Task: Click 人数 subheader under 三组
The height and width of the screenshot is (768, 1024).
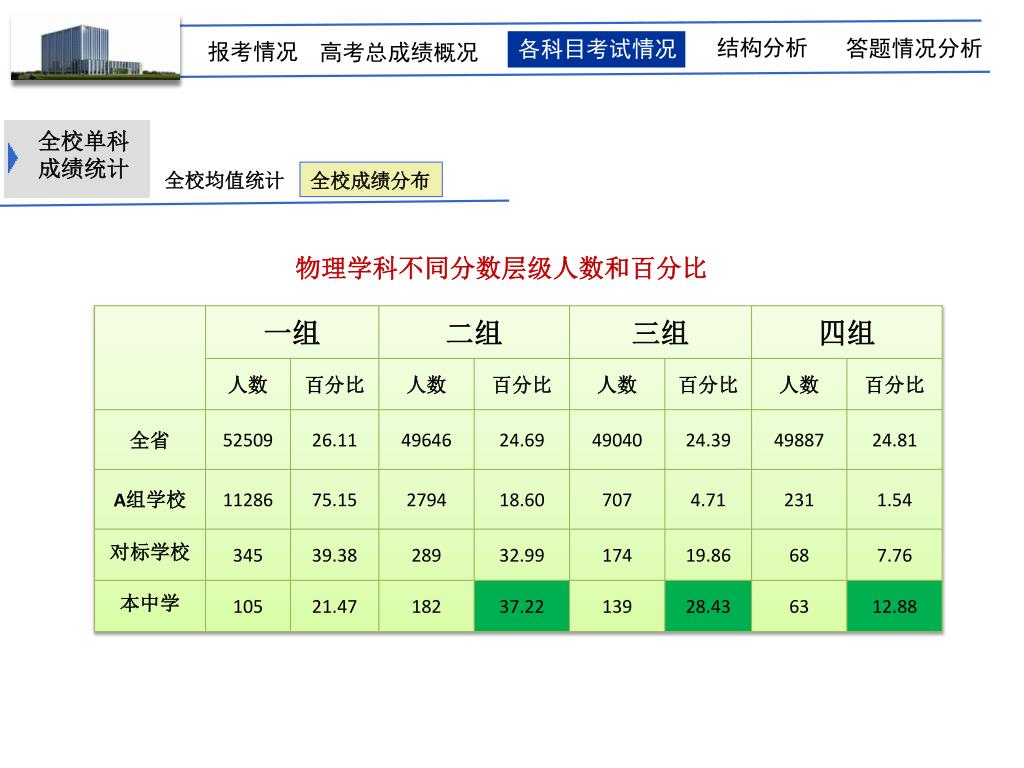Action: pyautogui.click(x=617, y=384)
